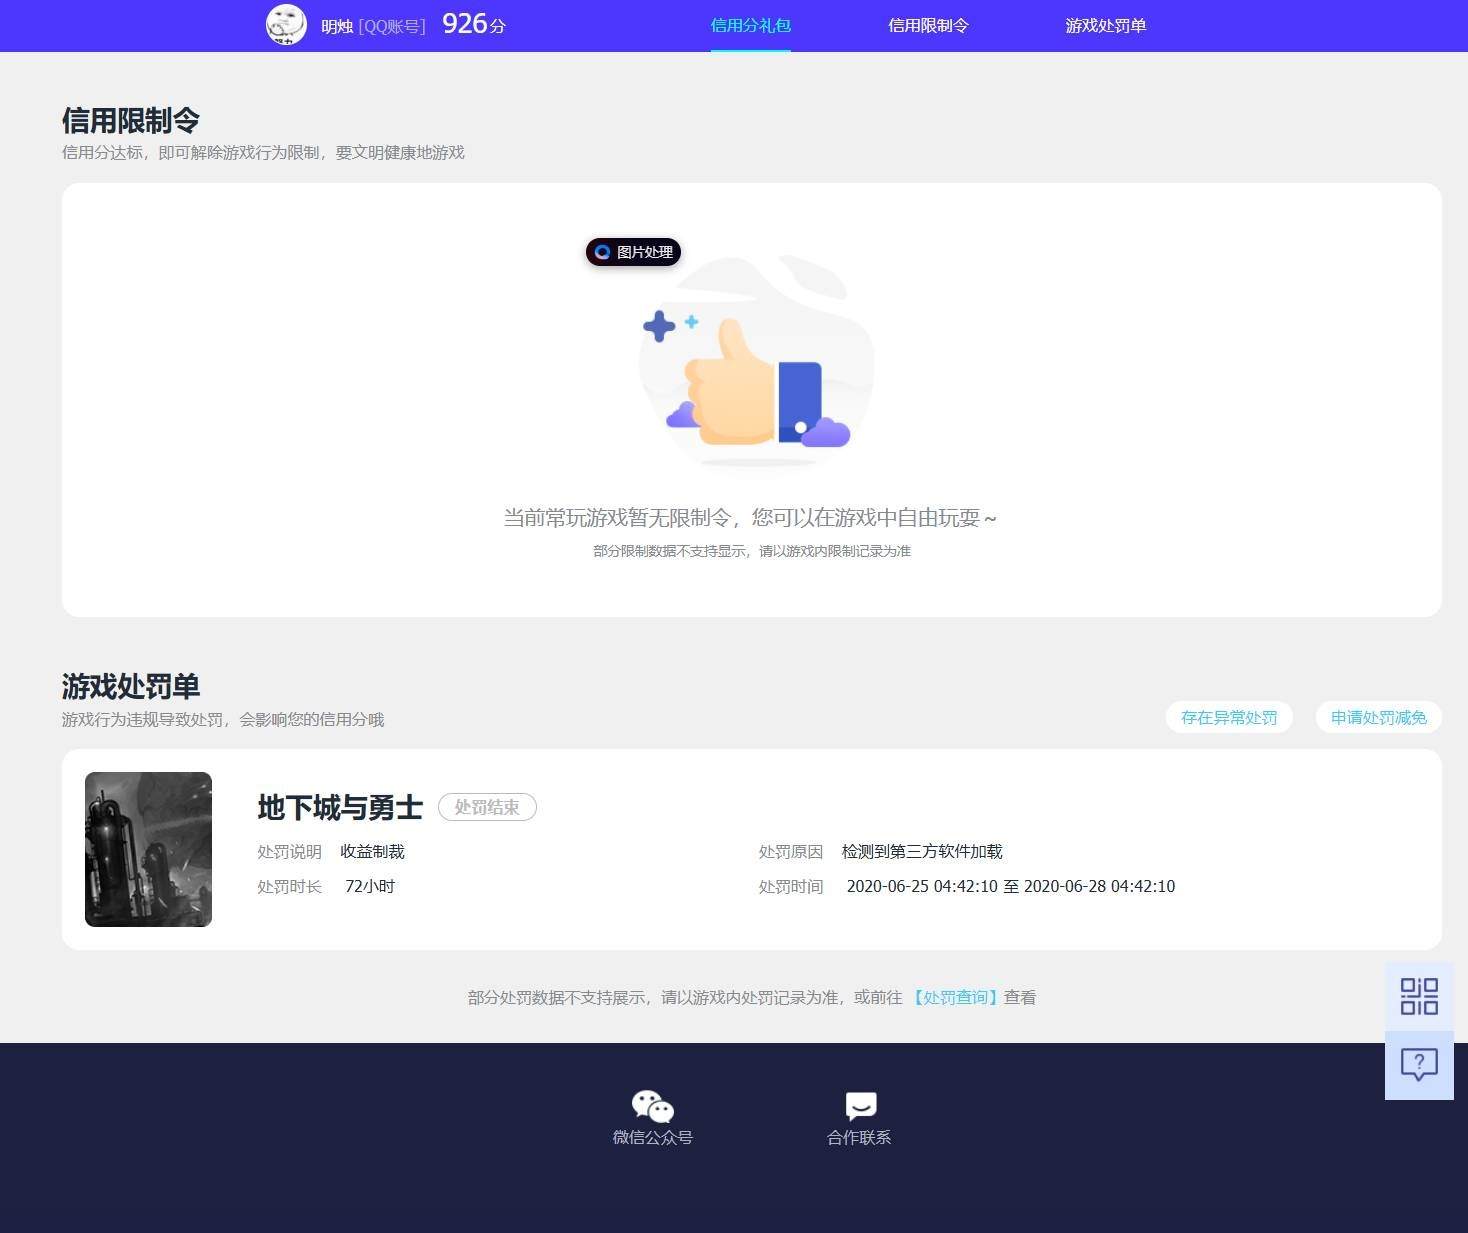Switch to the 信用分礼包 tab
This screenshot has height=1233, width=1468.
(751, 26)
